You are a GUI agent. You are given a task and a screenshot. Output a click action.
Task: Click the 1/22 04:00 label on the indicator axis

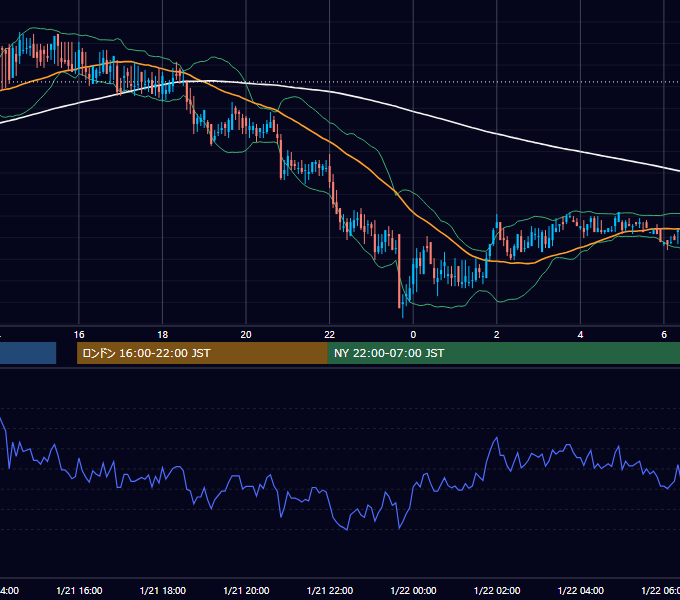pyautogui.click(x=581, y=590)
